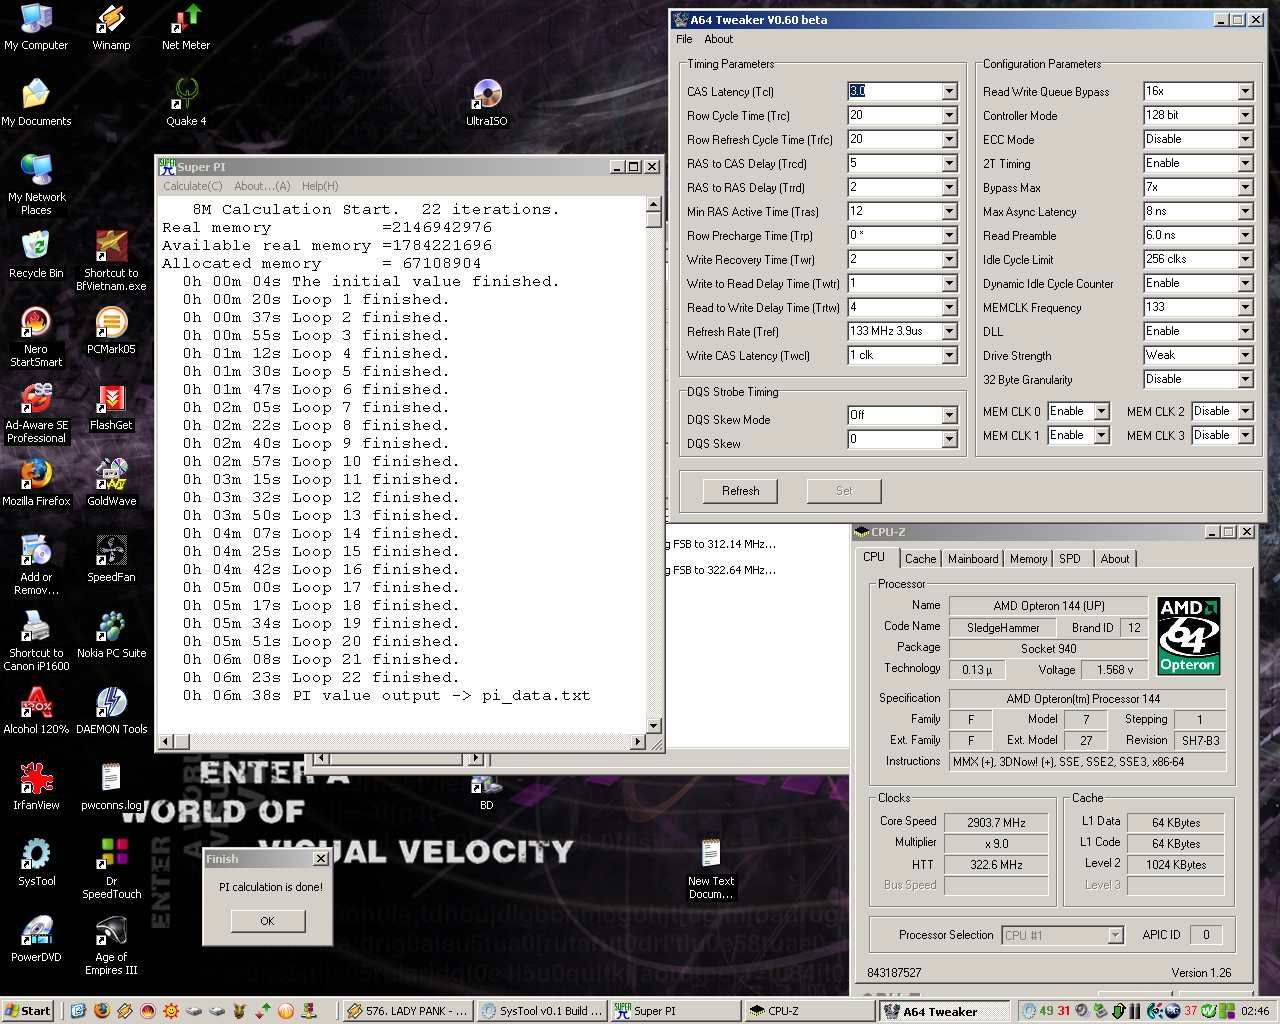Open About menu in A64 Tweaker
The width and height of the screenshot is (1280, 1024).
(718, 39)
